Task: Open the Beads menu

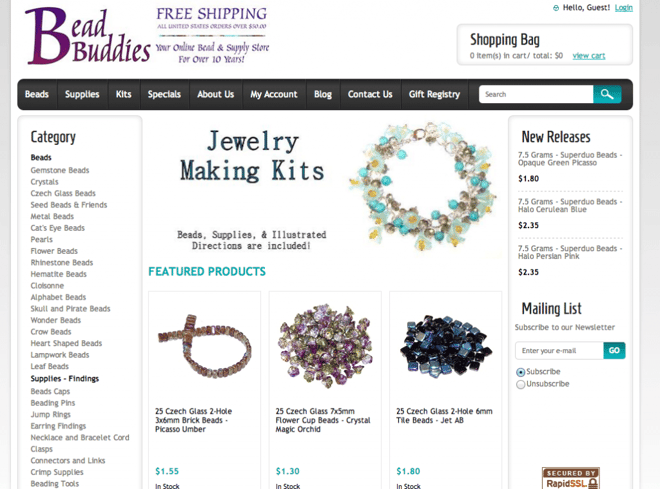Action: 37,94
